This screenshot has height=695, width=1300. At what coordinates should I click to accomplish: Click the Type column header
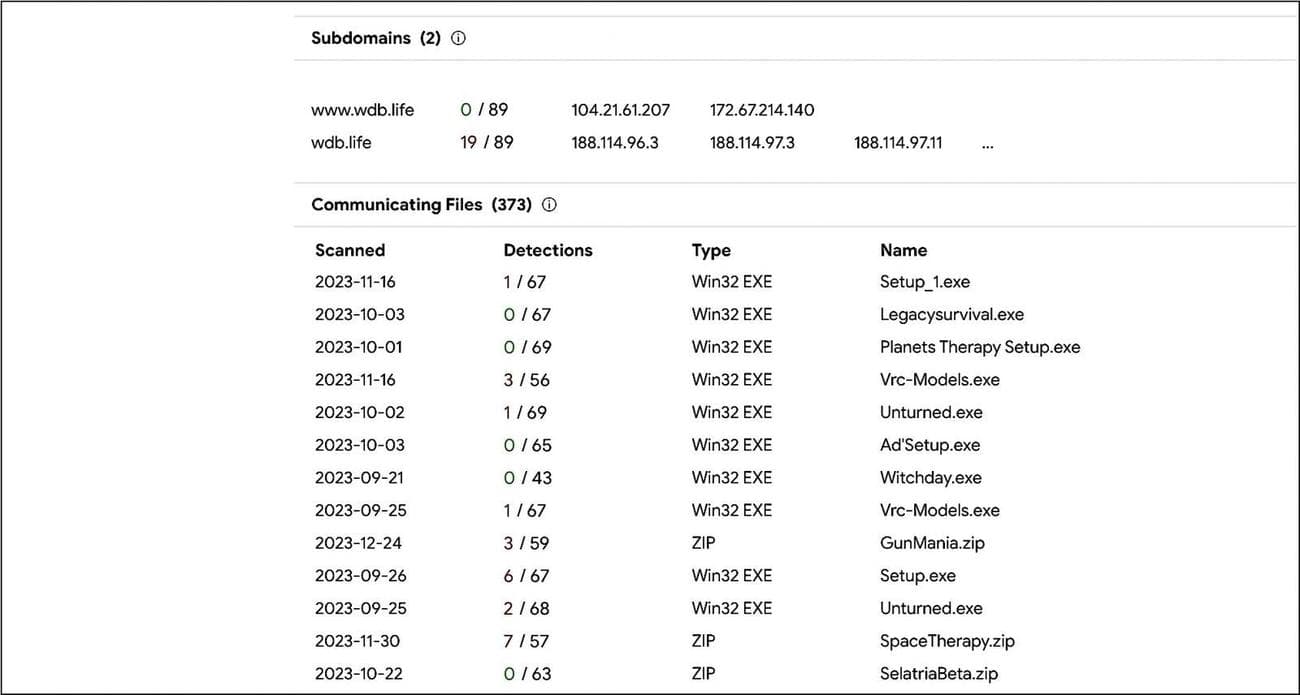tap(711, 251)
